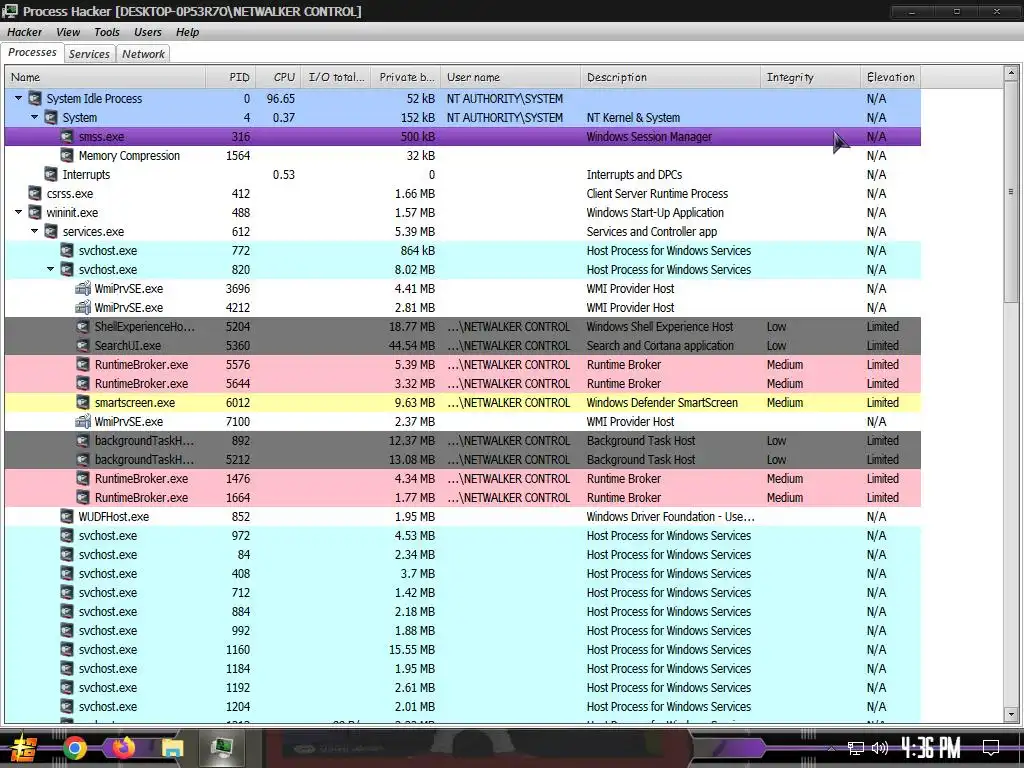1024x768 pixels.
Task: Open the Start menu on taskbar
Action: pos(24,748)
